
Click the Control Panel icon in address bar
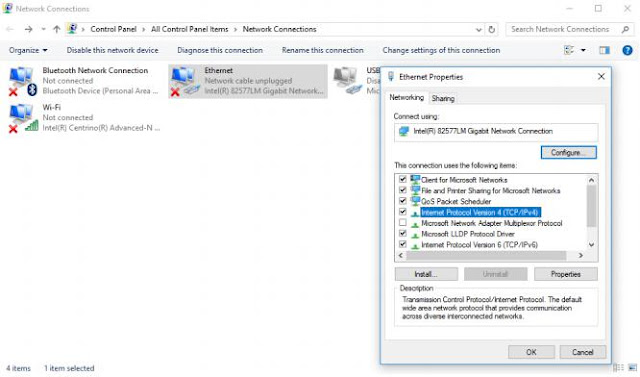72,29
